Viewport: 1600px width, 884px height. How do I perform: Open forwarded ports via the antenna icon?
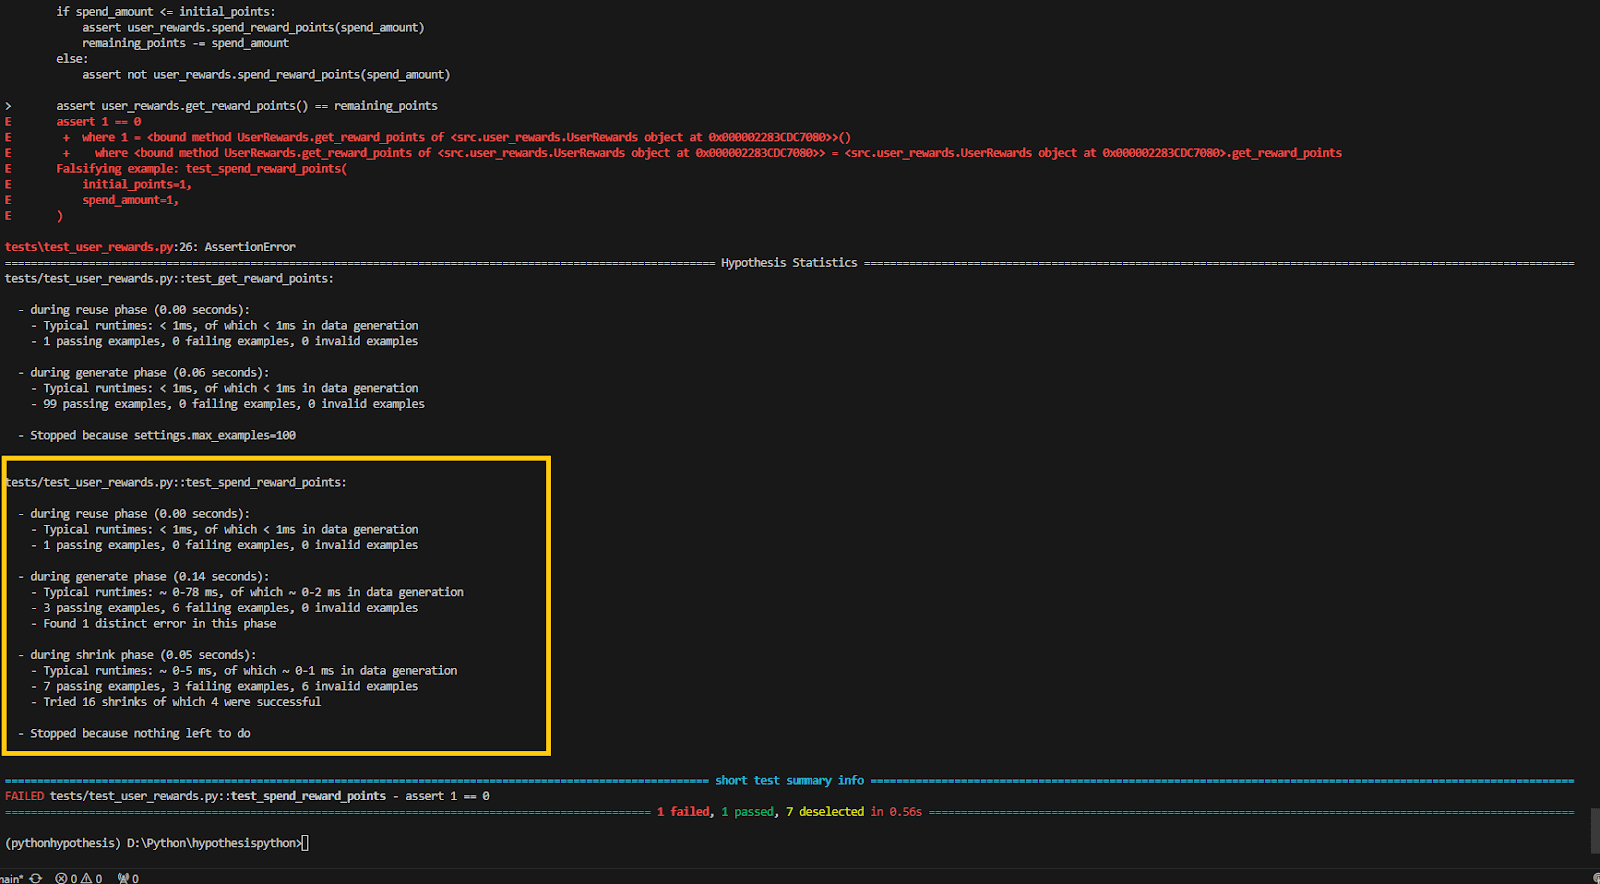click(x=123, y=878)
